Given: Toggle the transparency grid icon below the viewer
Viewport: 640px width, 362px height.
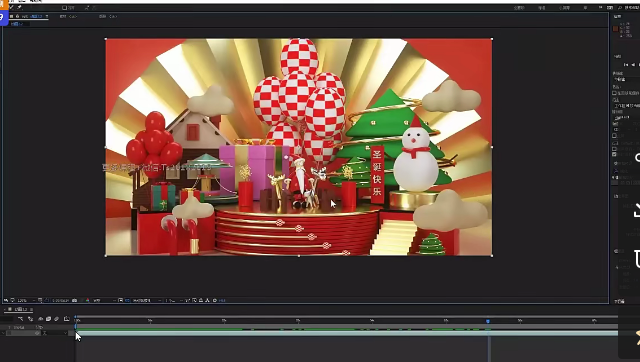Looking at the screenshot, I should pos(127,300).
